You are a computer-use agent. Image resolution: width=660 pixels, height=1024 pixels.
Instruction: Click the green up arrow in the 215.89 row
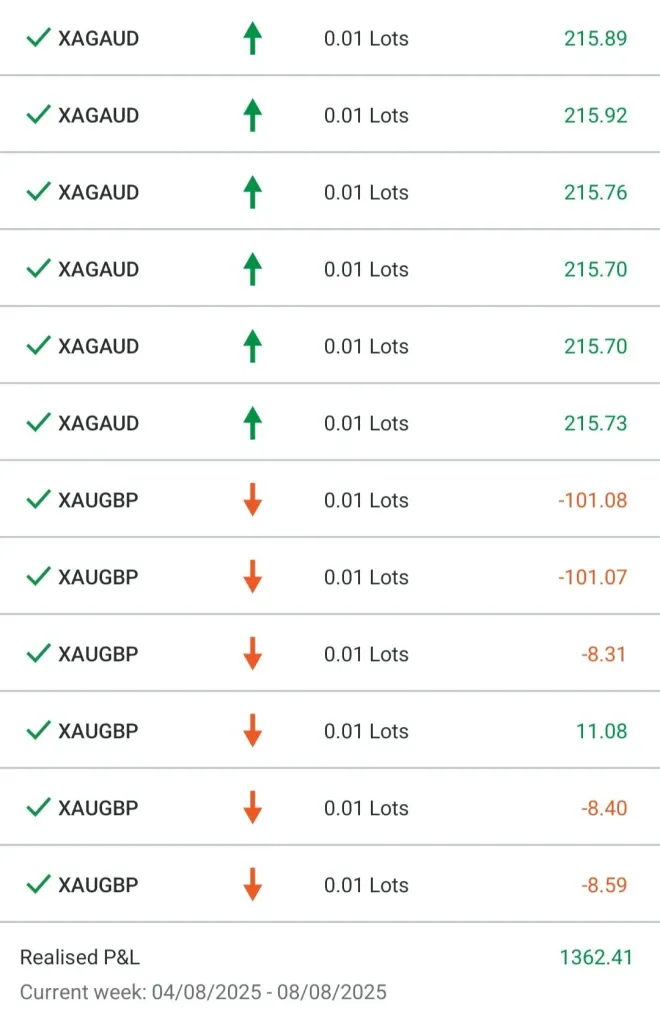pos(252,39)
